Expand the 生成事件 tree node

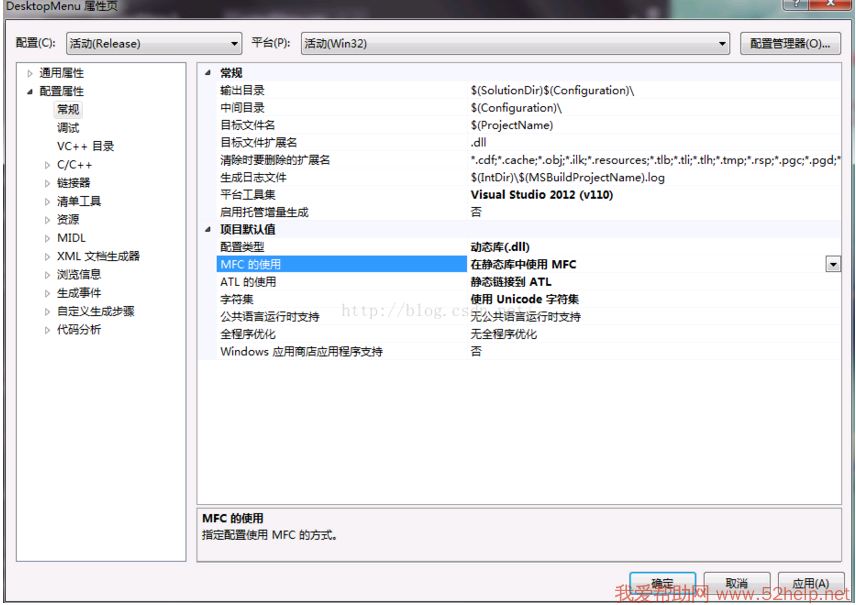pos(47,293)
